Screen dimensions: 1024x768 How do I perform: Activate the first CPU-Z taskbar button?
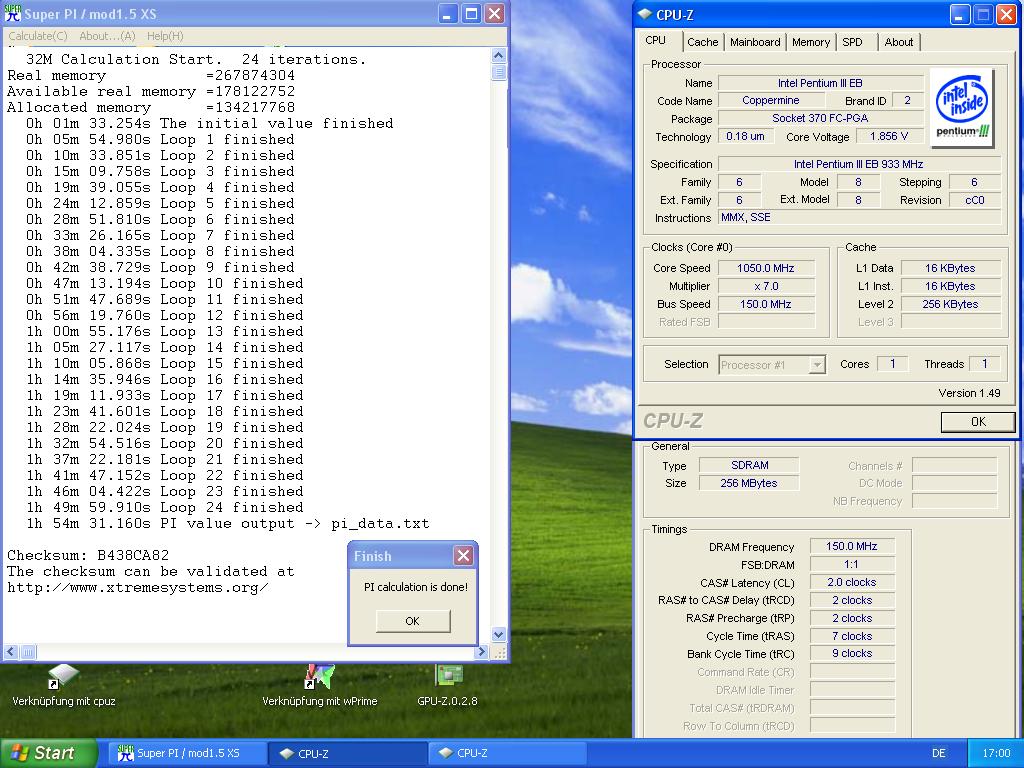(x=348, y=753)
